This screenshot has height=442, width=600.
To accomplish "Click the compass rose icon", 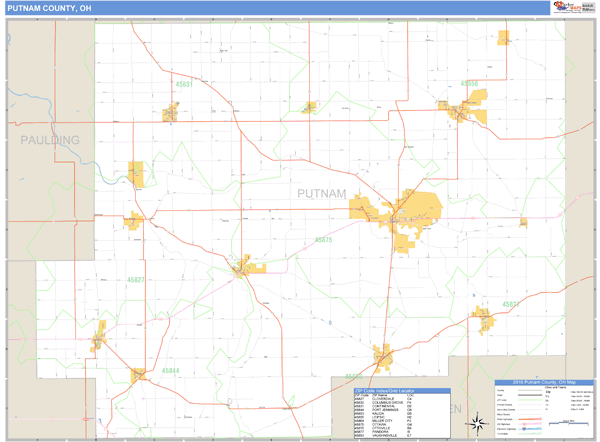I will point(479,420).
